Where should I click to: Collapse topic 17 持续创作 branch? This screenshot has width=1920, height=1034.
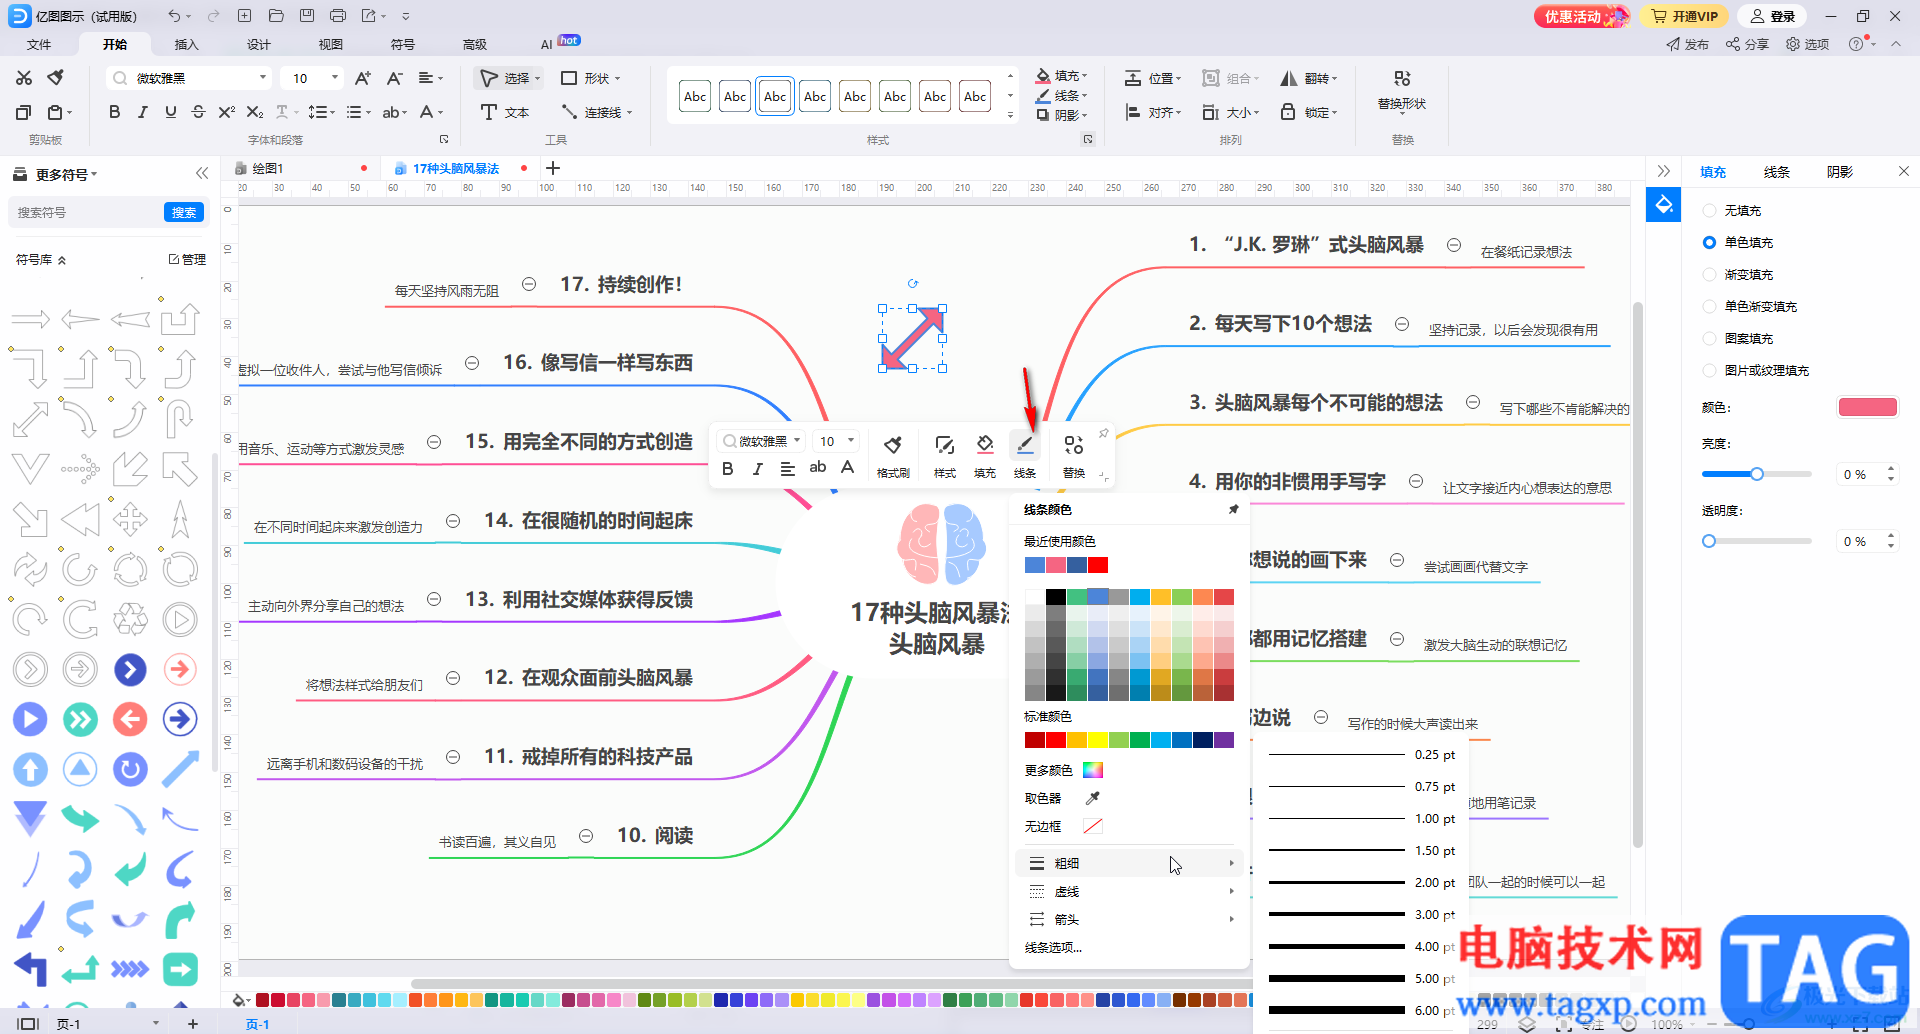point(529,284)
